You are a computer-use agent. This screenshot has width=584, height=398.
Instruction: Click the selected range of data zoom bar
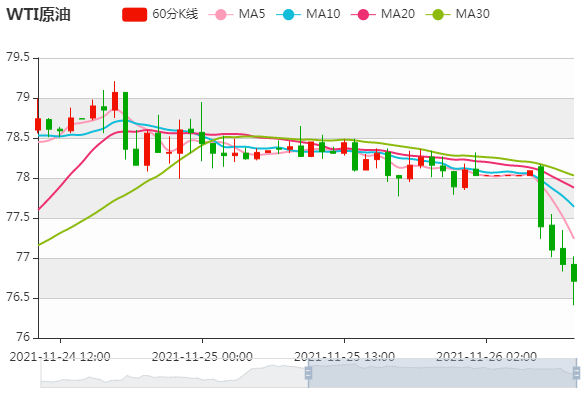coord(442,373)
